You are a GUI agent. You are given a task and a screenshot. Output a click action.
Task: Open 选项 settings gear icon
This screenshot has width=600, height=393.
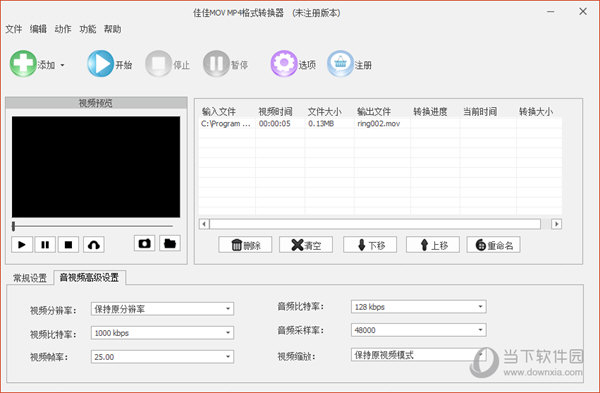[x=284, y=64]
